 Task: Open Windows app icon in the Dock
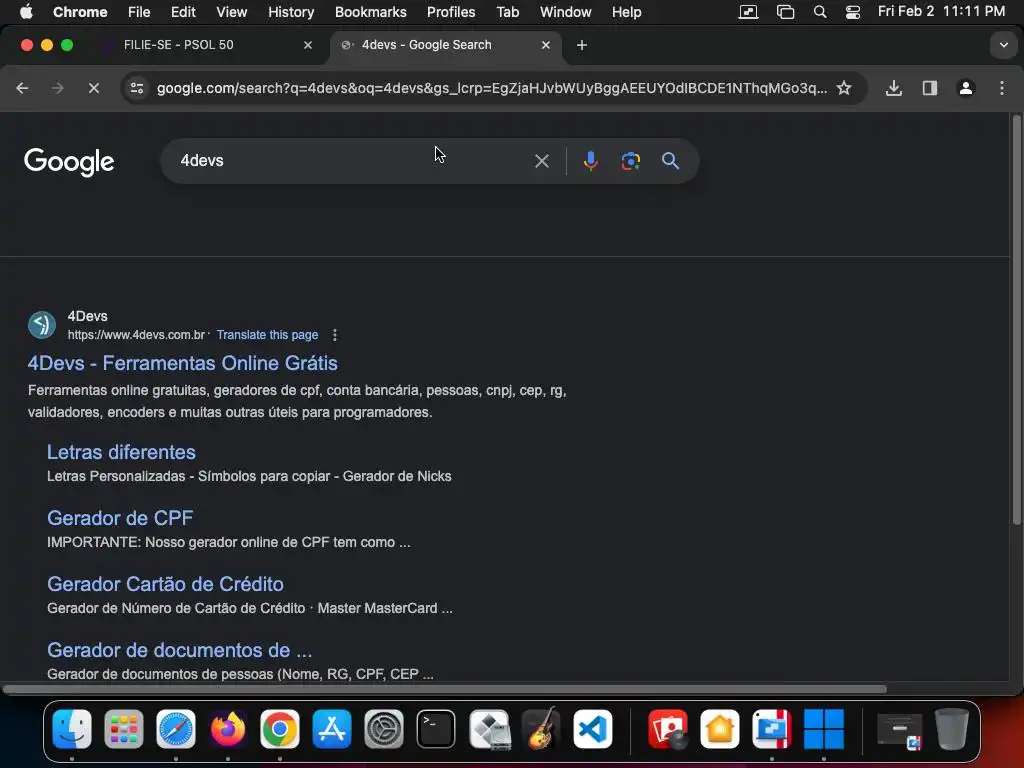point(824,728)
